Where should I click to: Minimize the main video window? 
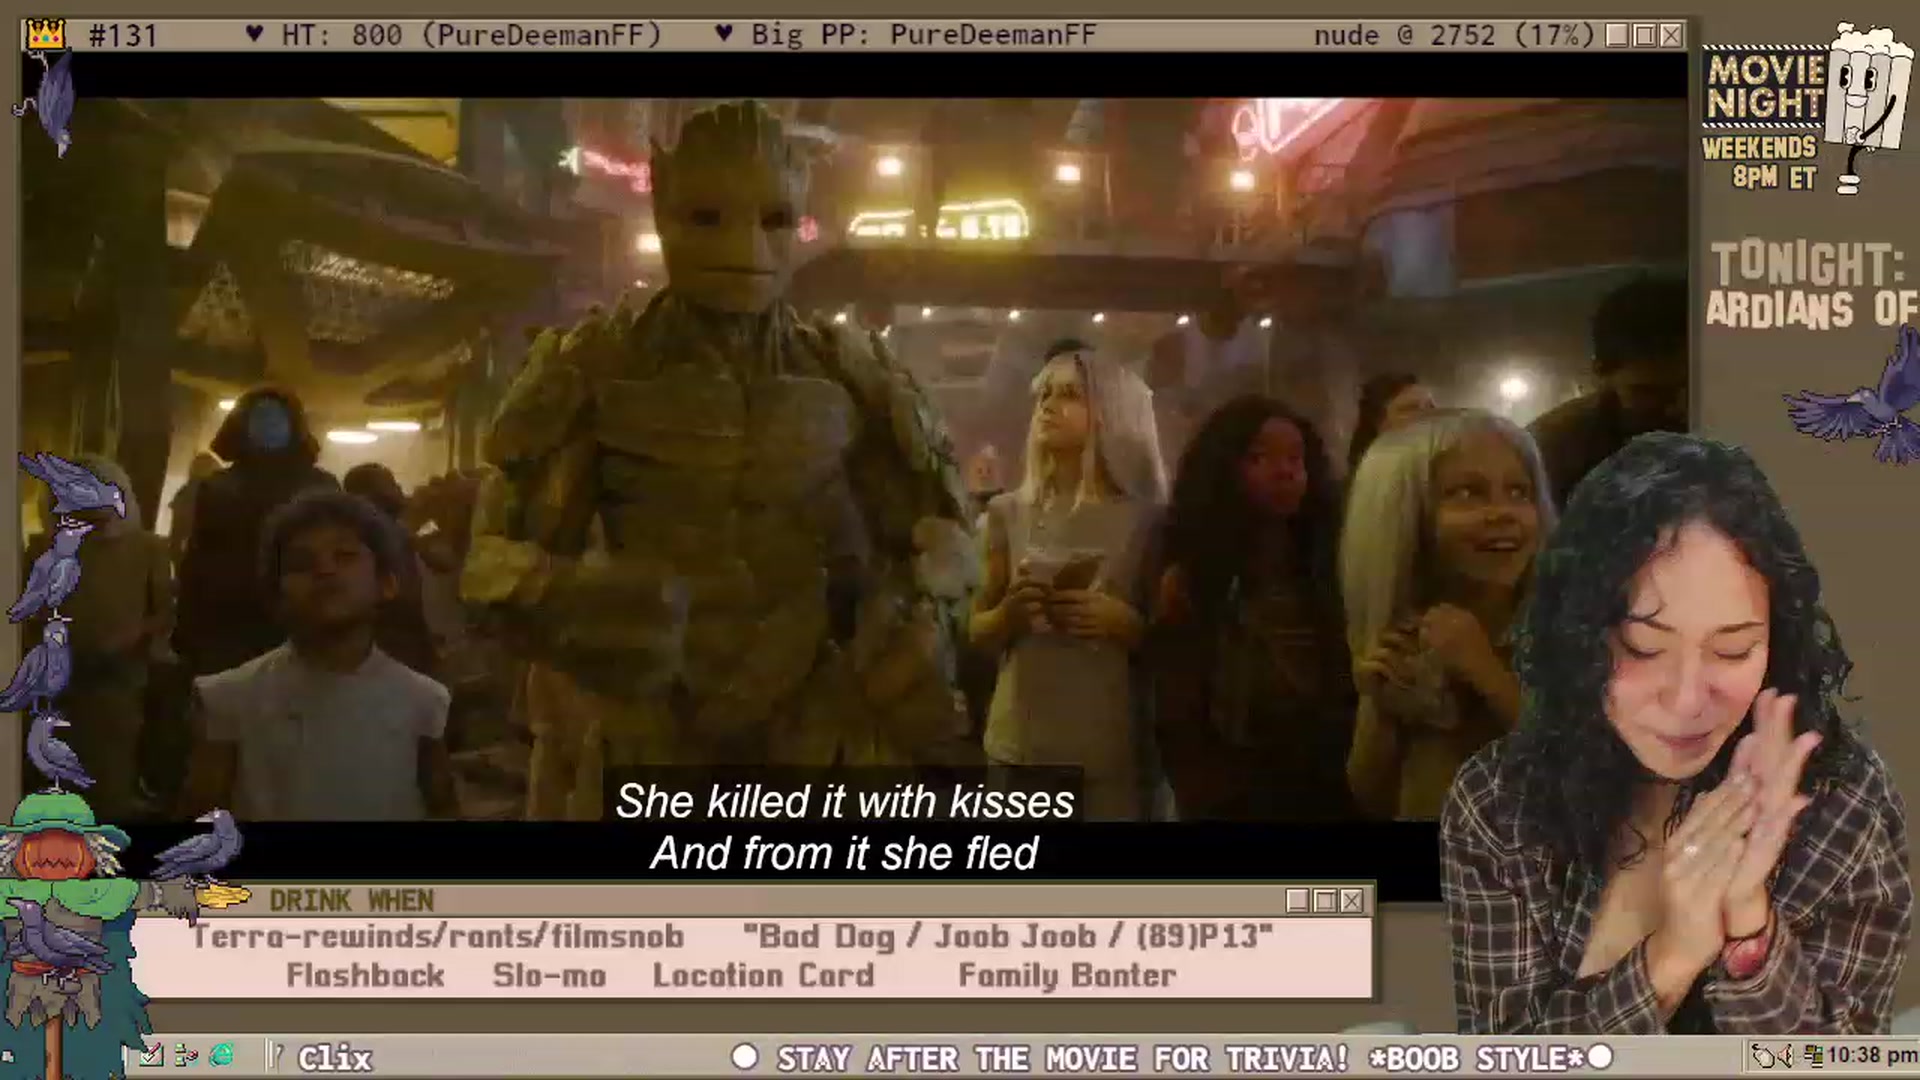pos(1617,35)
